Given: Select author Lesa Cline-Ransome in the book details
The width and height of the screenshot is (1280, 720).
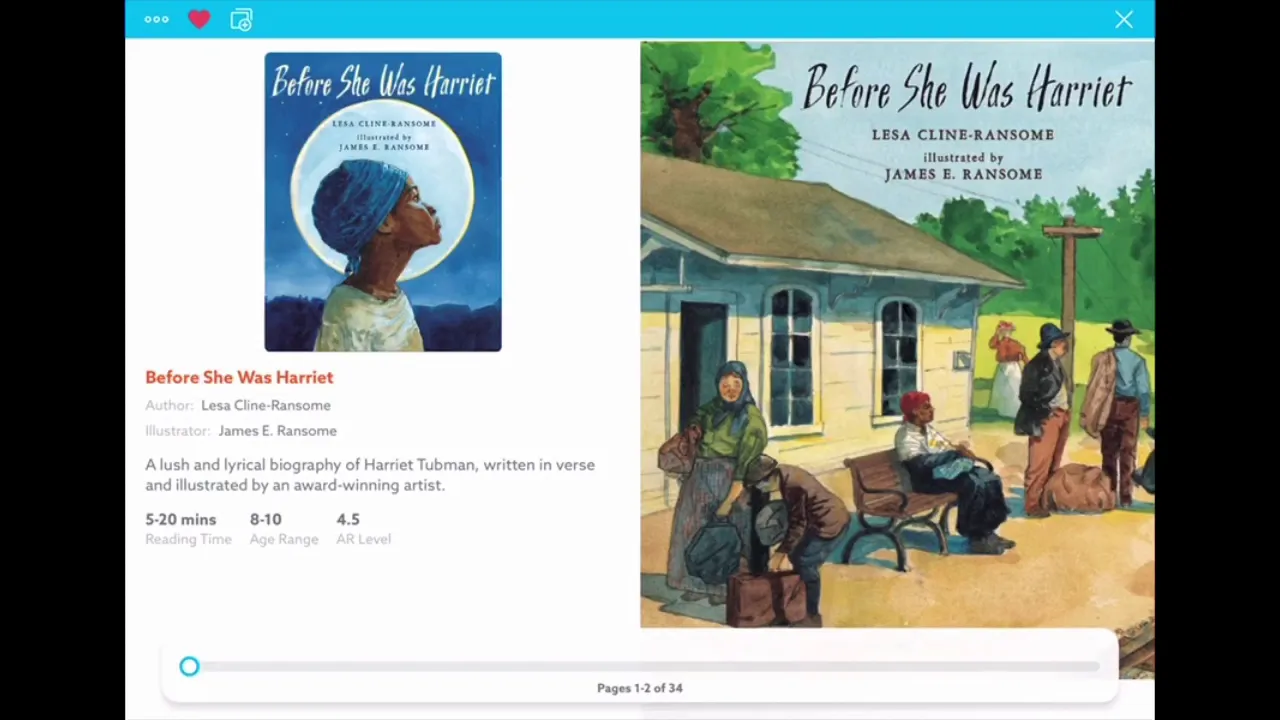Looking at the screenshot, I should click(266, 405).
